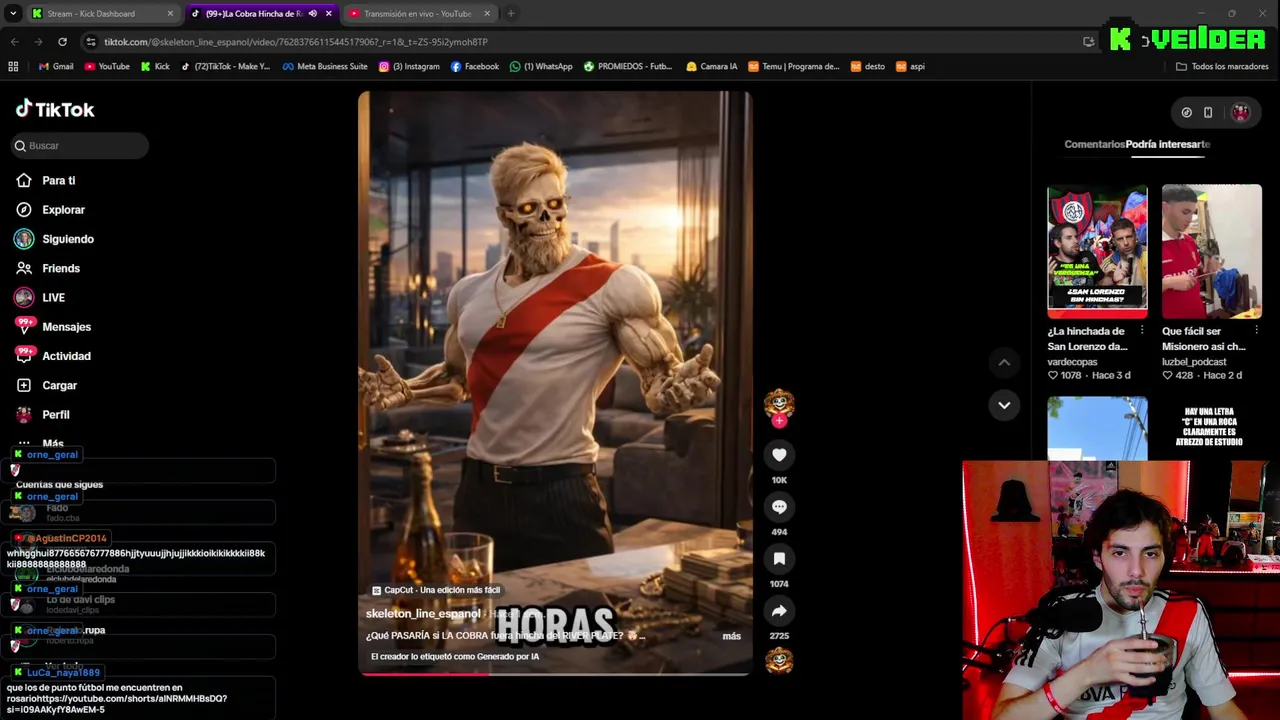Reload the page
This screenshot has height=720, width=1280.
62,42
